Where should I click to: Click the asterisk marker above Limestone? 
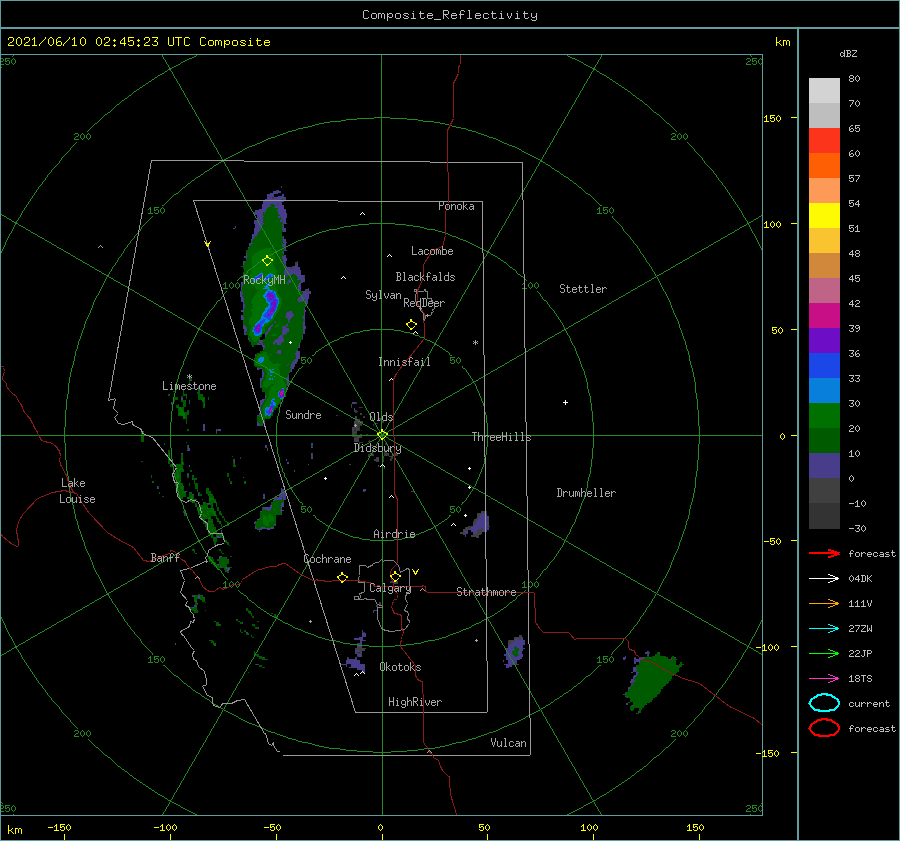click(189, 377)
